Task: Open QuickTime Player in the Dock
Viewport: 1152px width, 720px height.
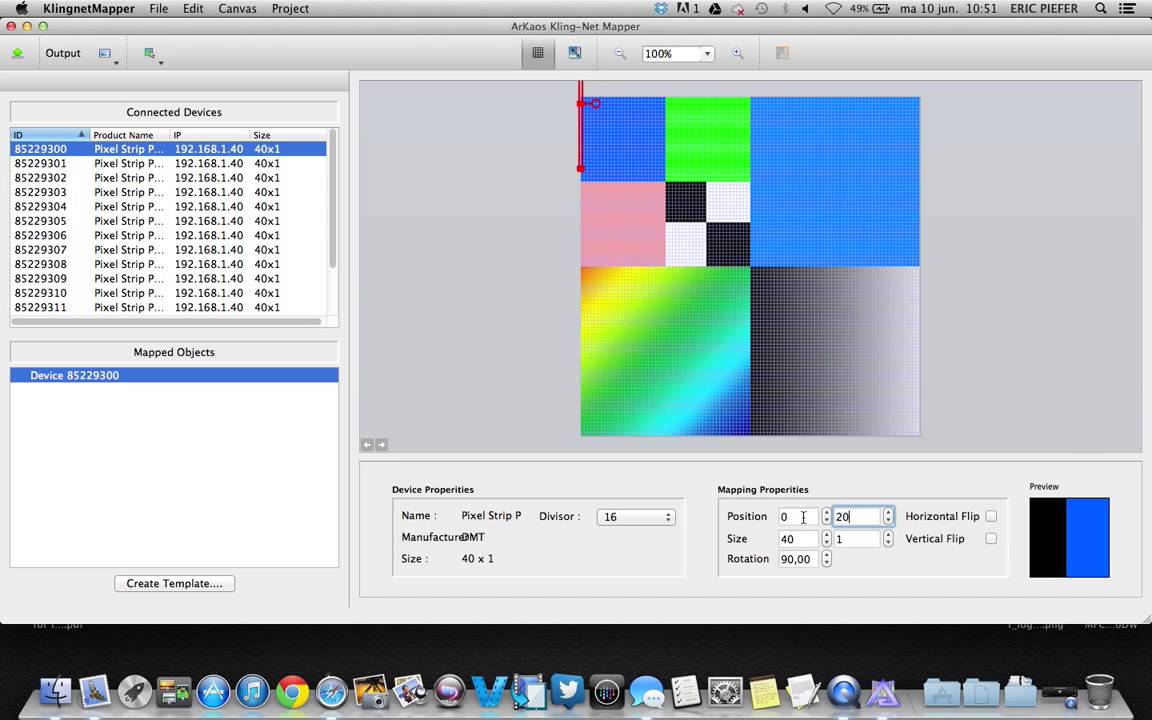Action: [843, 691]
